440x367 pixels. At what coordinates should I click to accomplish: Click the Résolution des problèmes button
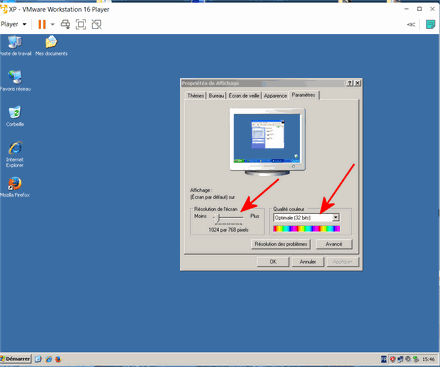coord(281,244)
